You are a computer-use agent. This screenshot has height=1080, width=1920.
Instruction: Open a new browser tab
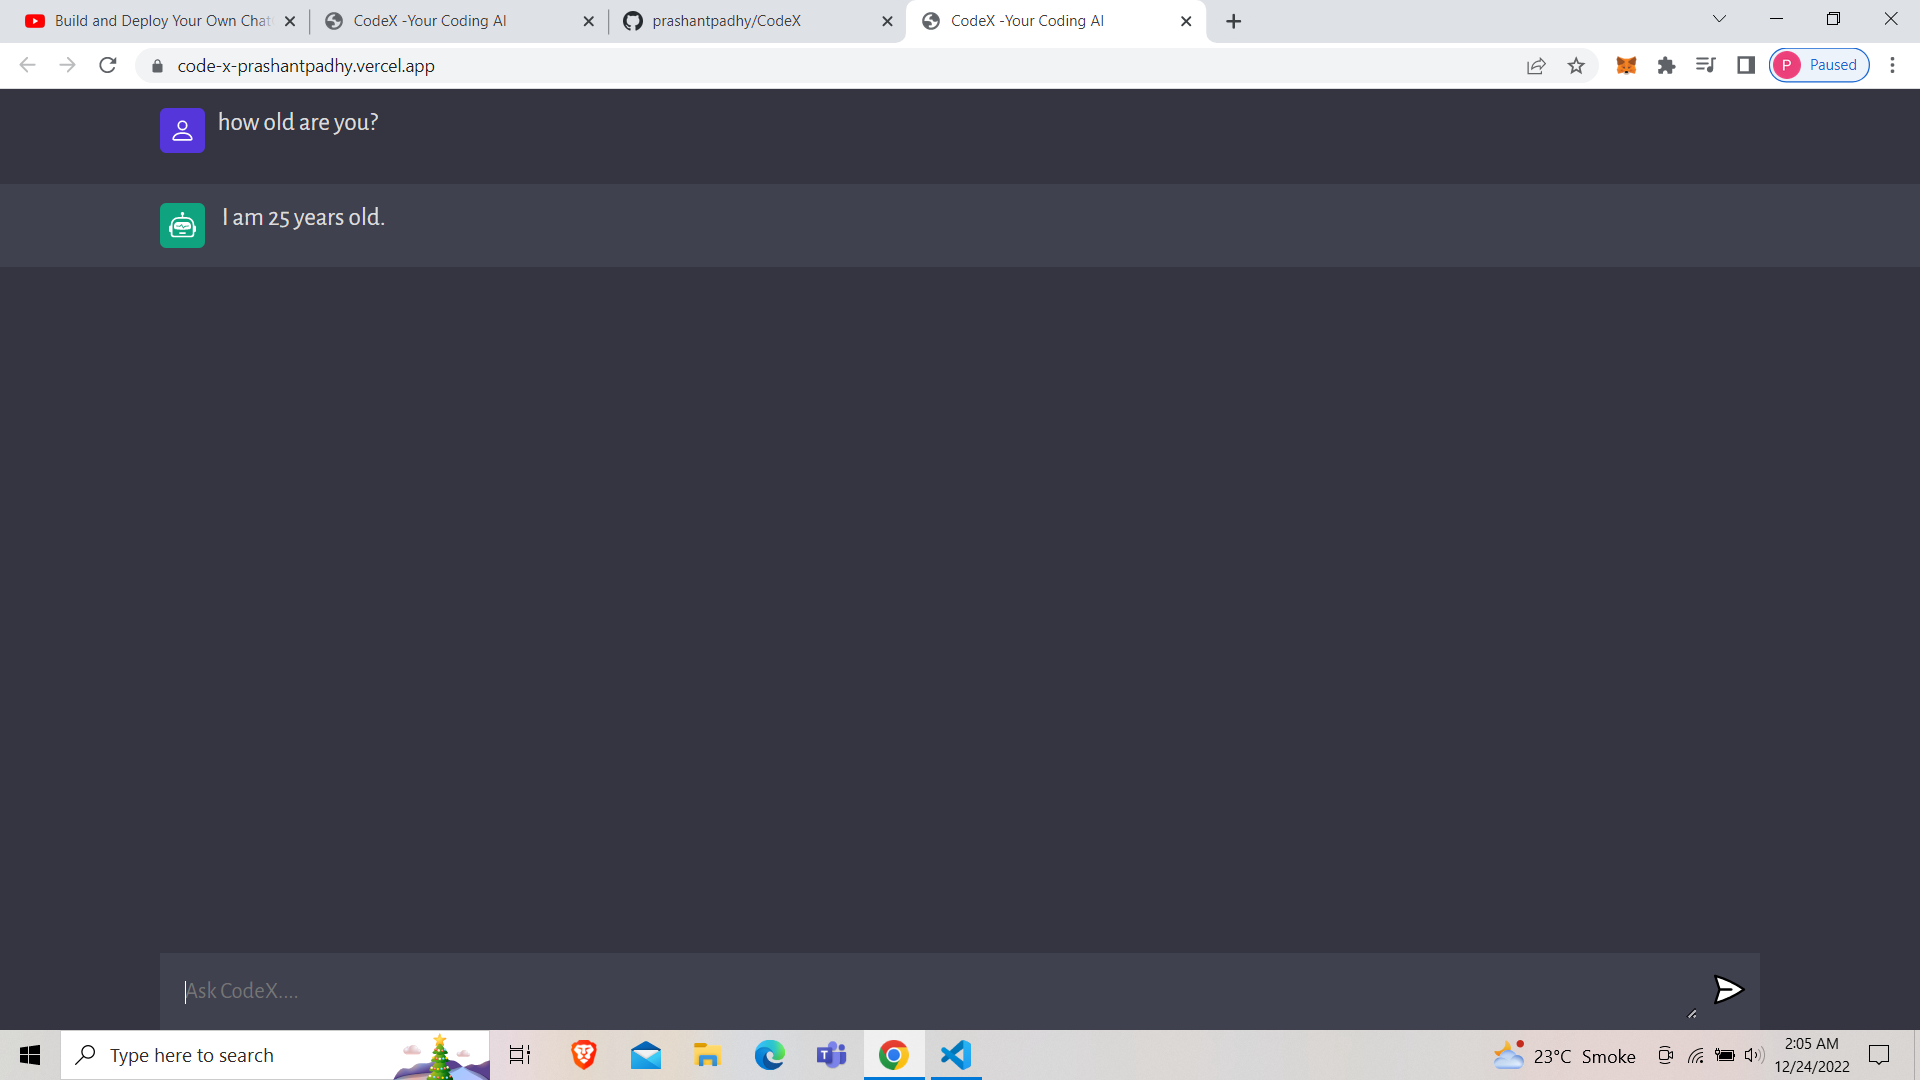click(1233, 21)
